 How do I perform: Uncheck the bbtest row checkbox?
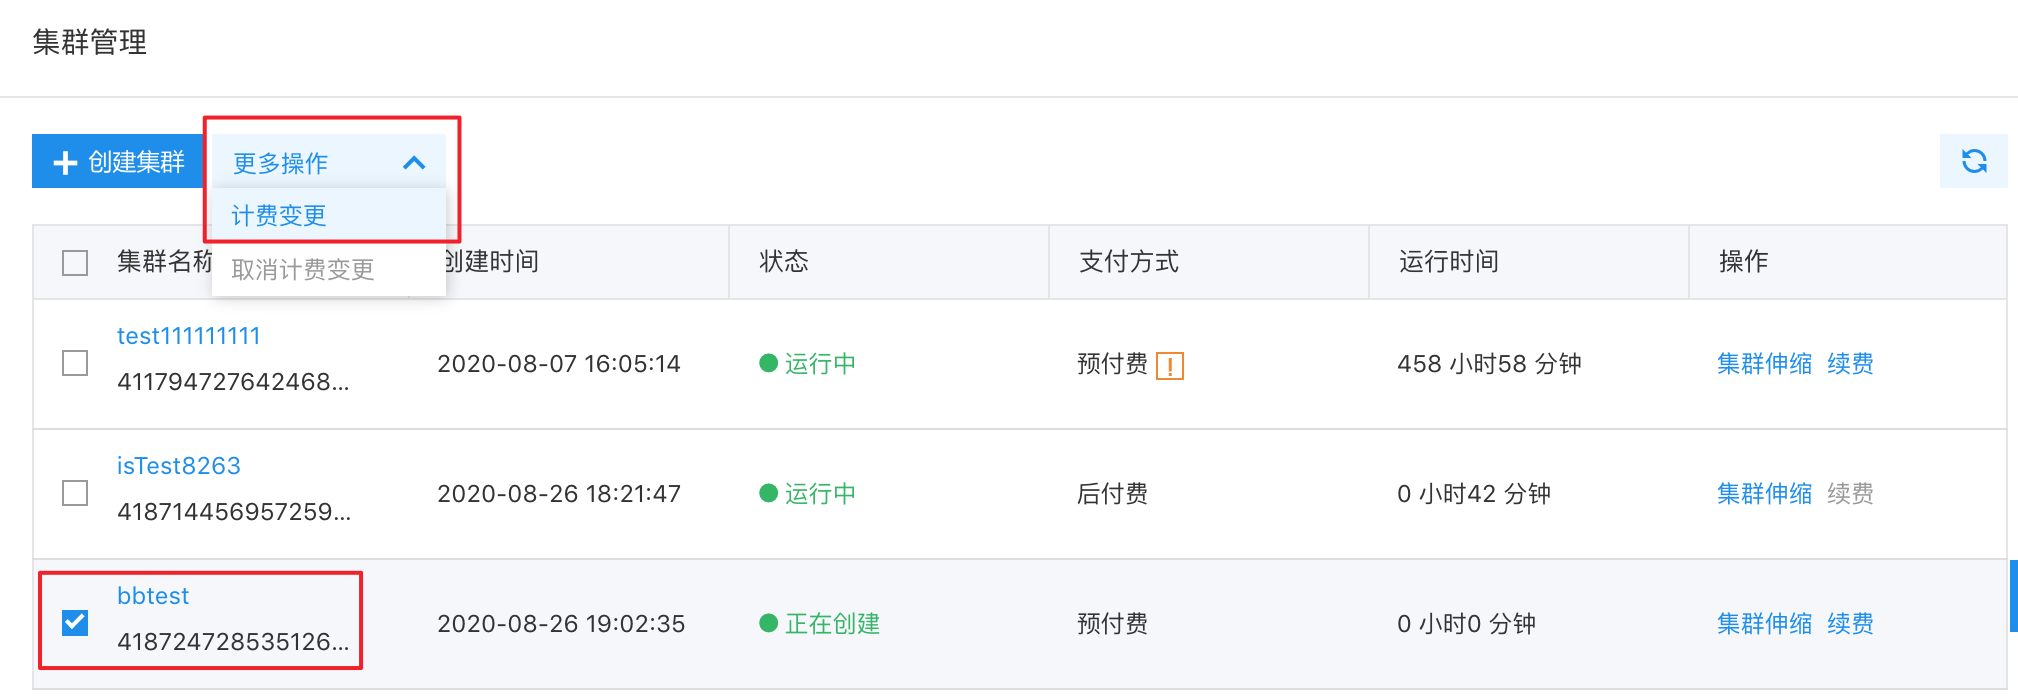[75, 623]
